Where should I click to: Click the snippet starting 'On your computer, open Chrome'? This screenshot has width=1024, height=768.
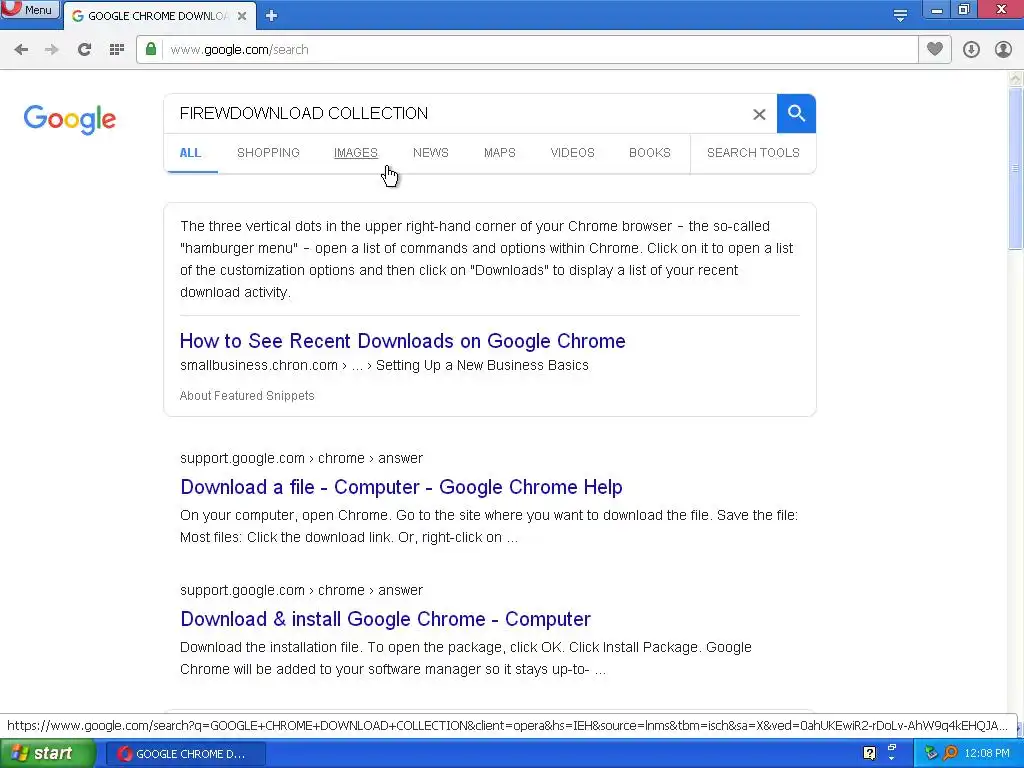click(488, 526)
